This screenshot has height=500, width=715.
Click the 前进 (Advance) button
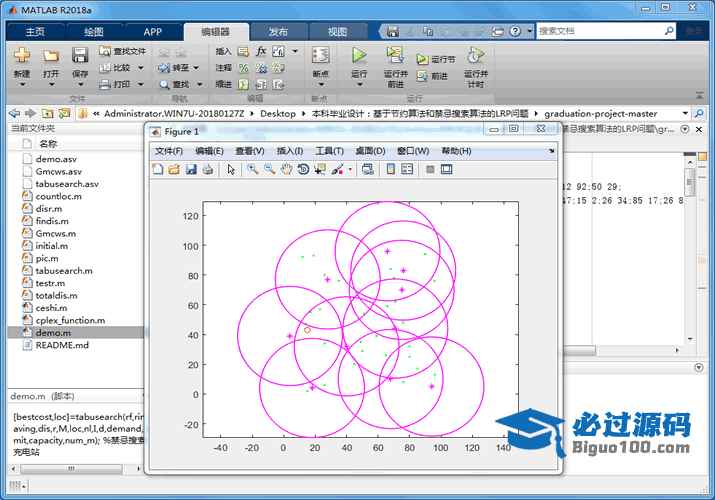click(432, 76)
